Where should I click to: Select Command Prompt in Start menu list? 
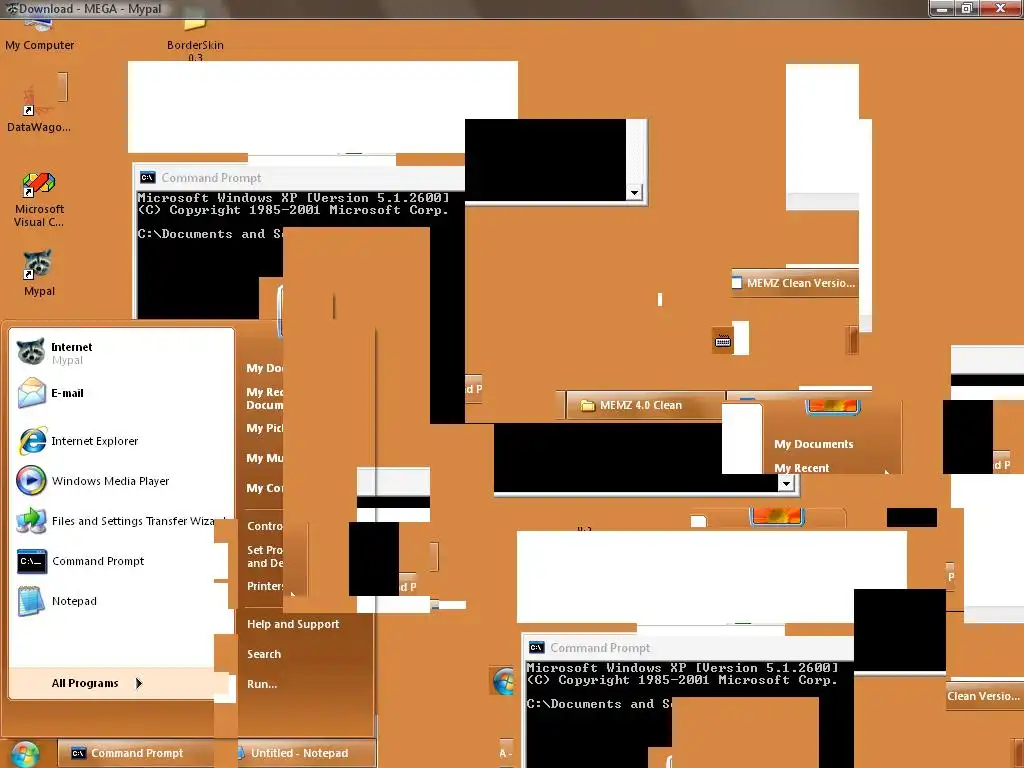coord(98,561)
